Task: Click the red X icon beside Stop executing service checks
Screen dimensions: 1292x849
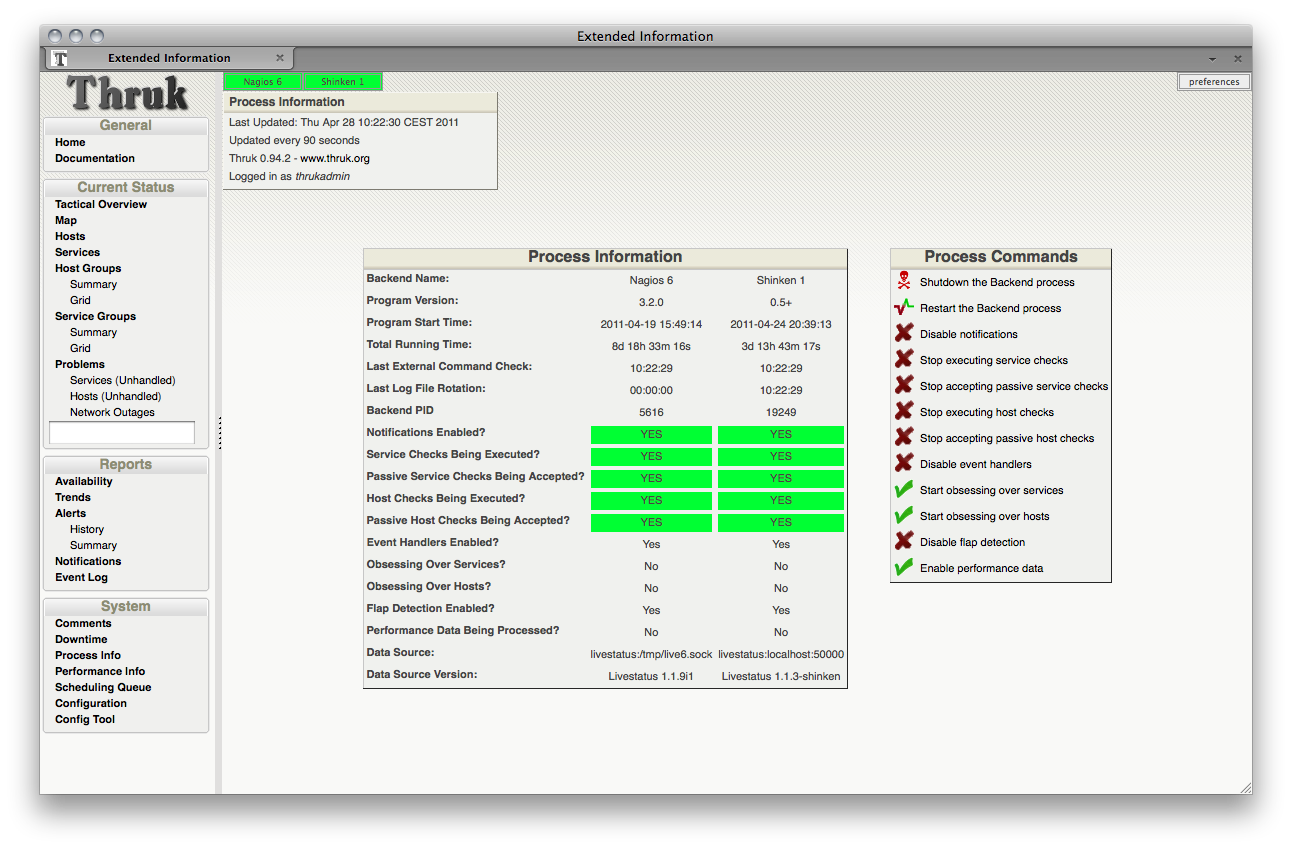Action: point(904,359)
